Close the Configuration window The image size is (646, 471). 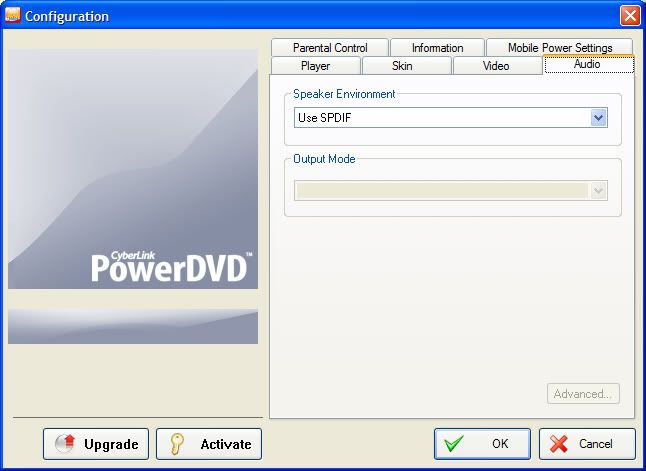point(630,16)
